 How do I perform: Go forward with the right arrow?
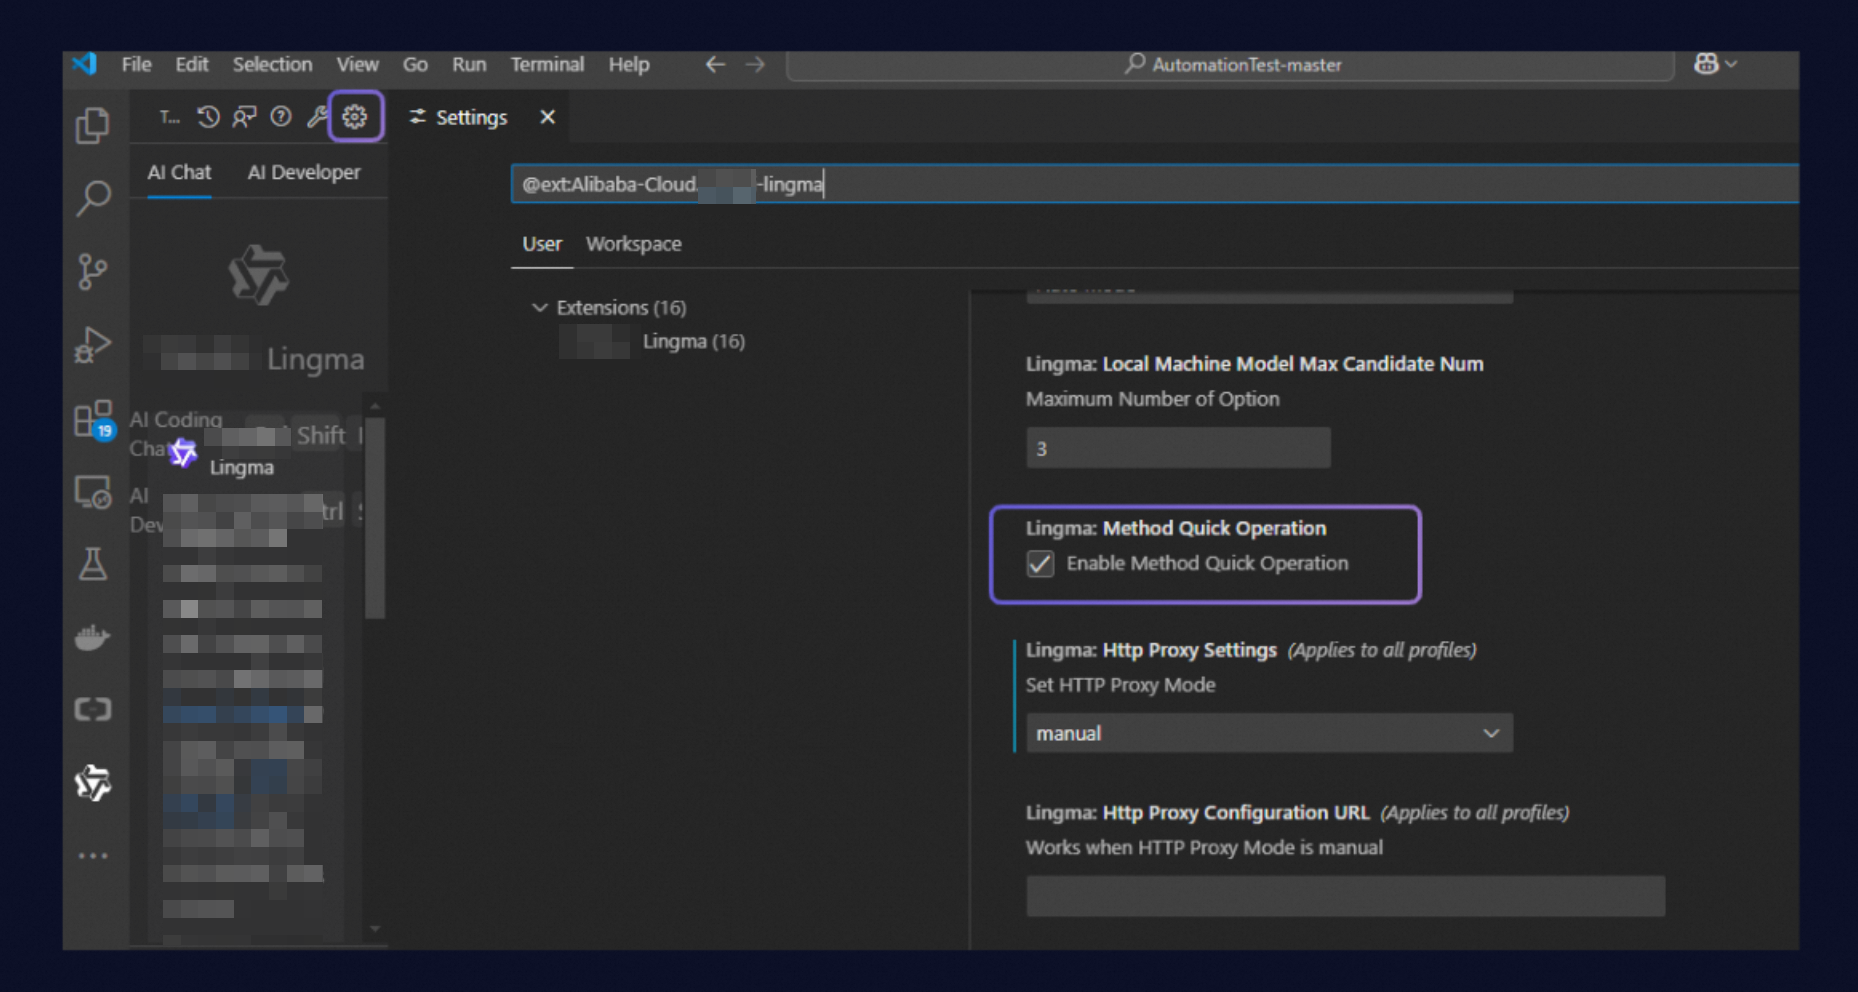(755, 65)
